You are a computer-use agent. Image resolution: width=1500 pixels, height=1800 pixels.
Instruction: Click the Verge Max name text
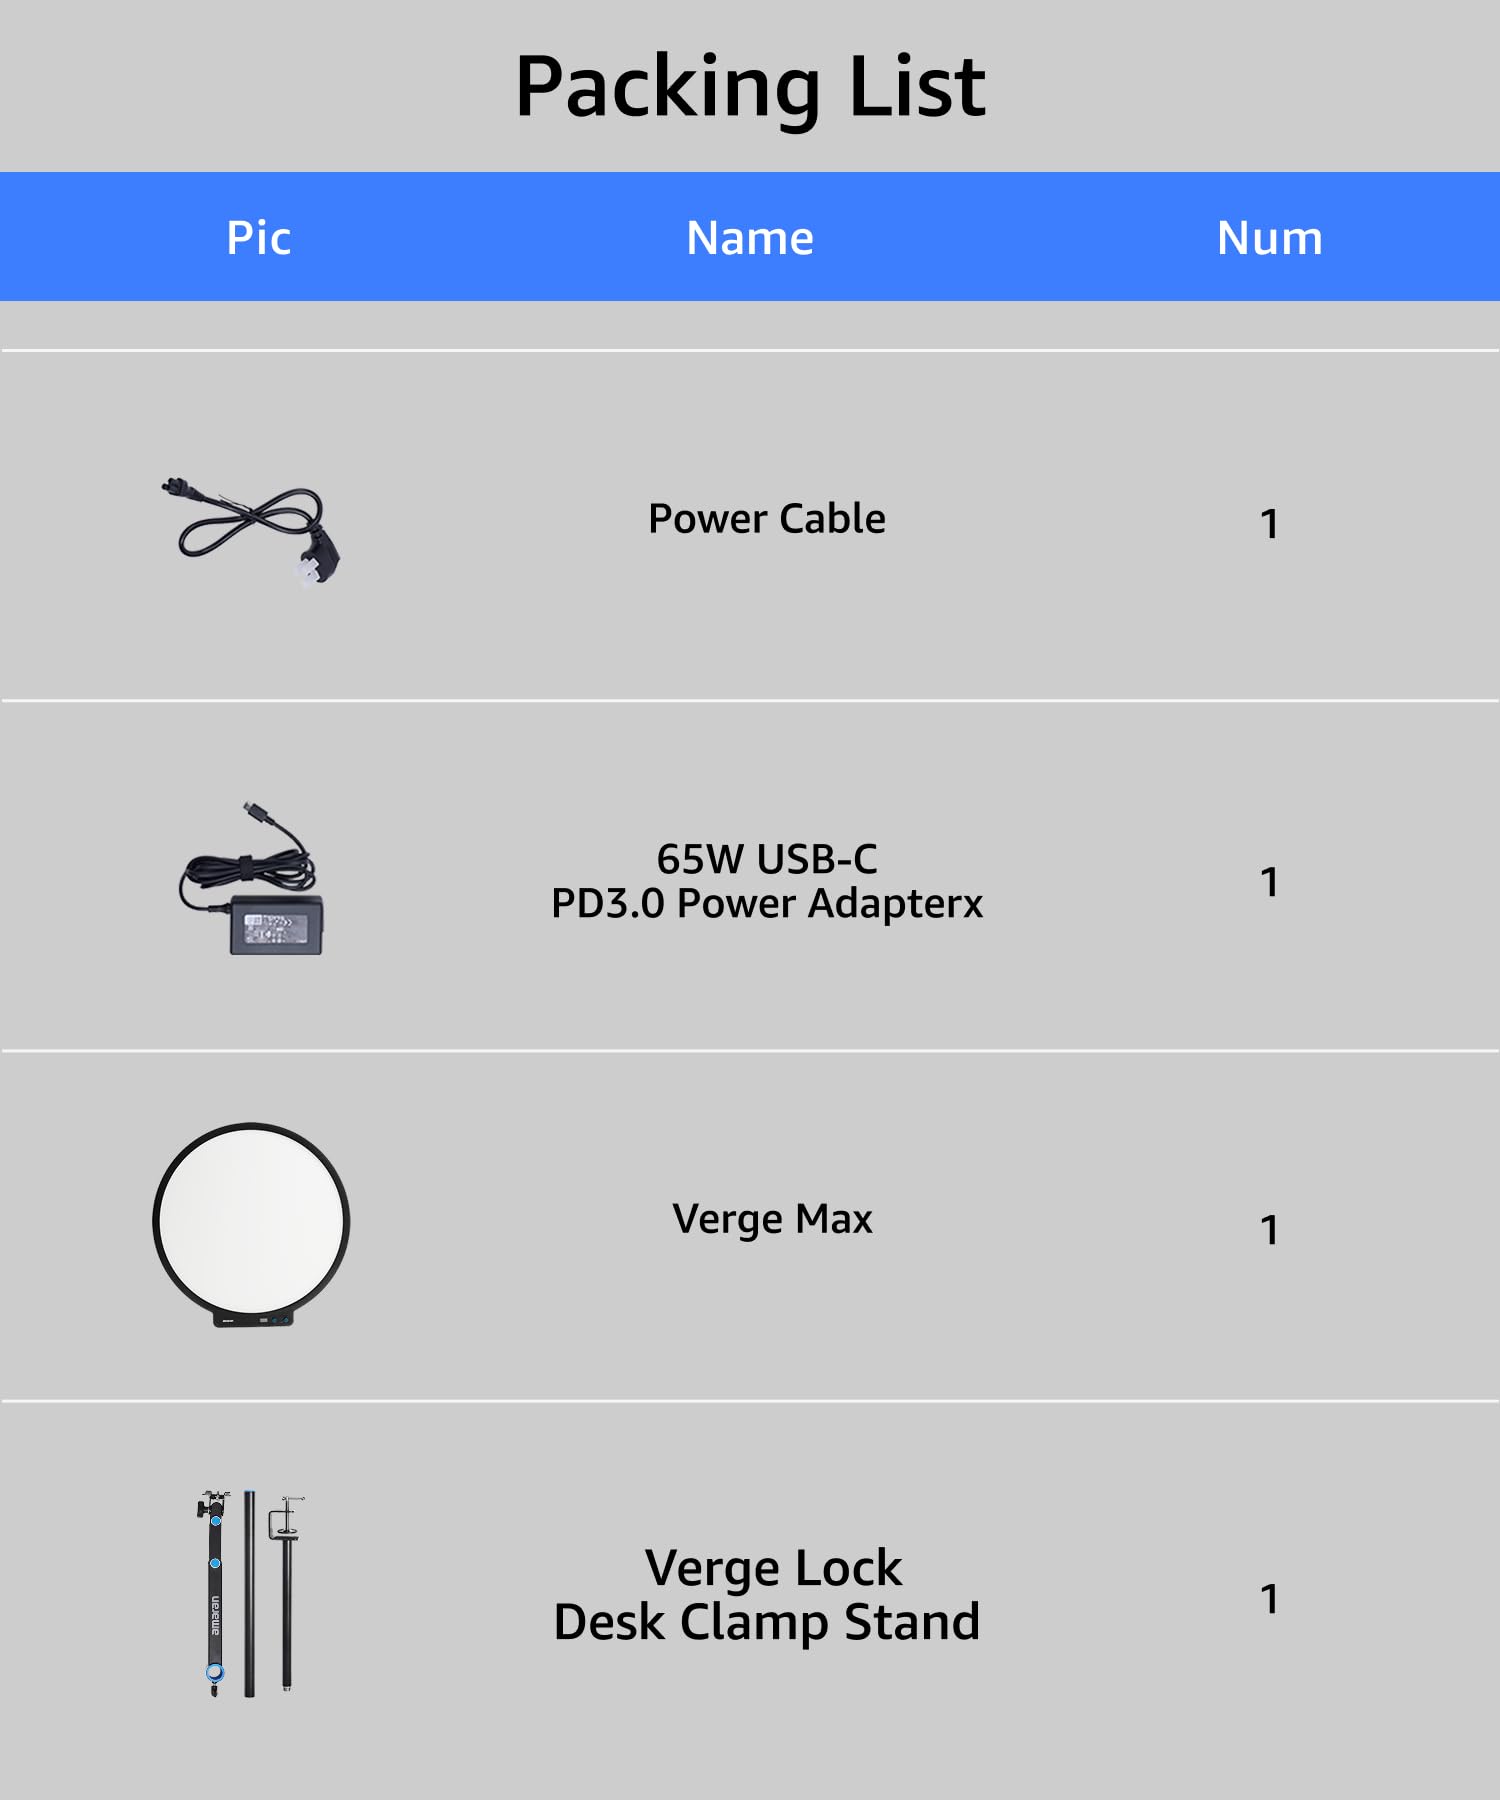coord(772,1220)
